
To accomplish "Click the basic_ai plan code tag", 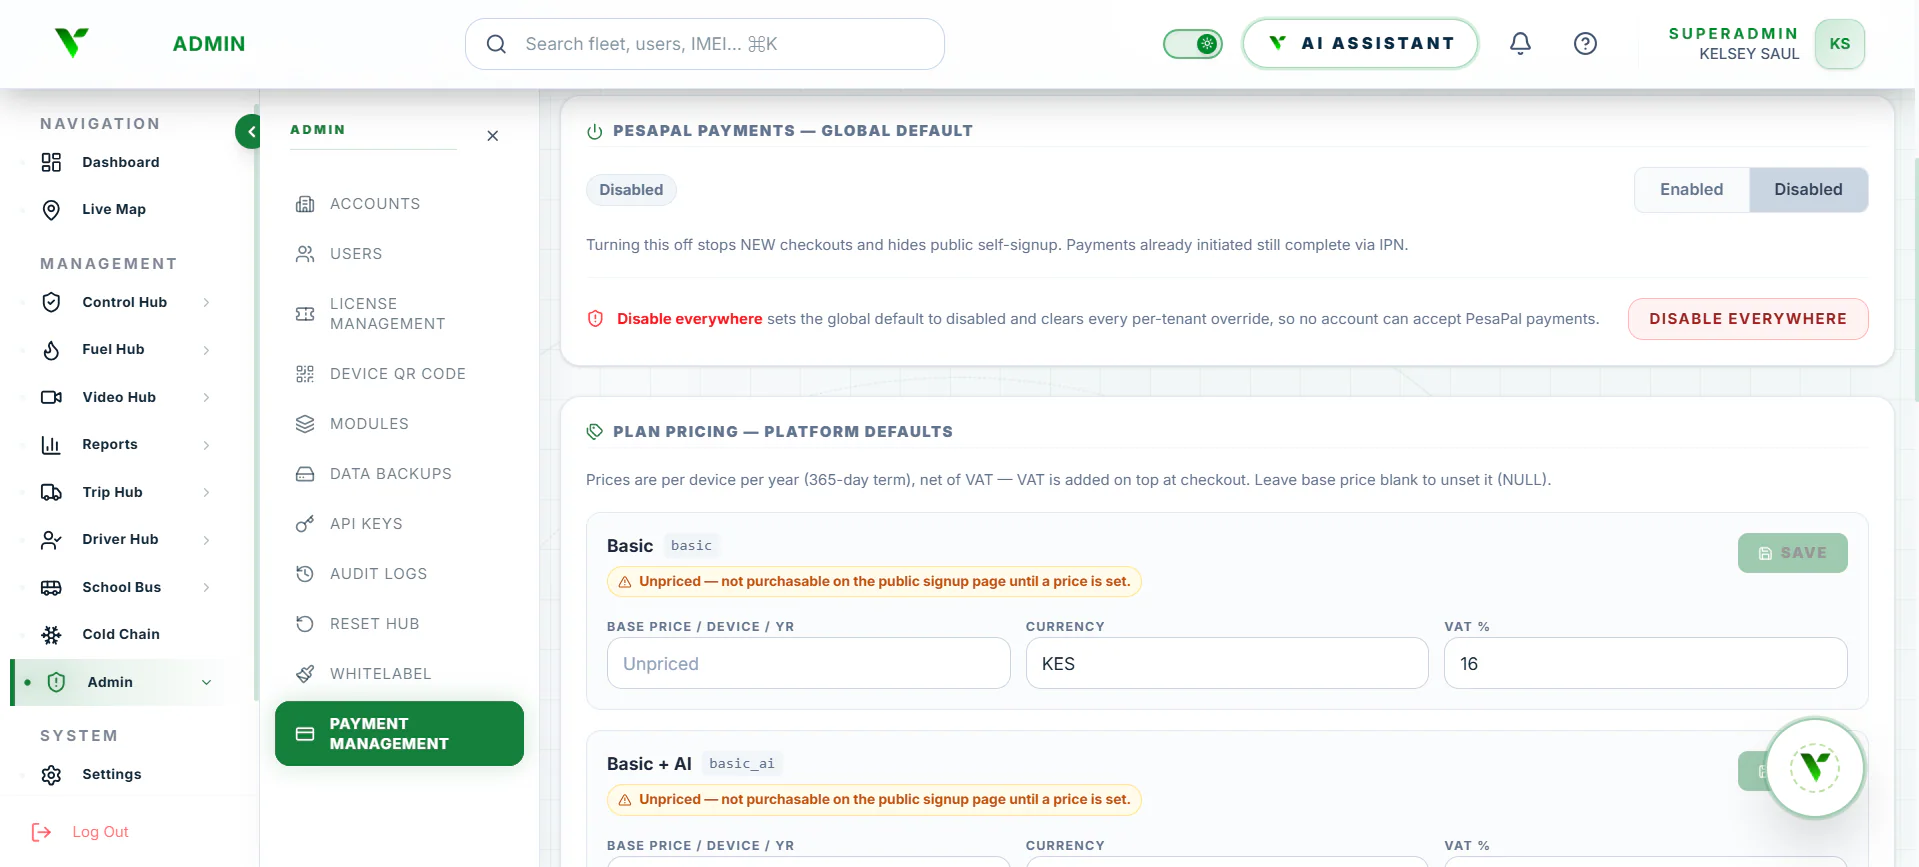I will pyautogui.click(x=741, y=764).
